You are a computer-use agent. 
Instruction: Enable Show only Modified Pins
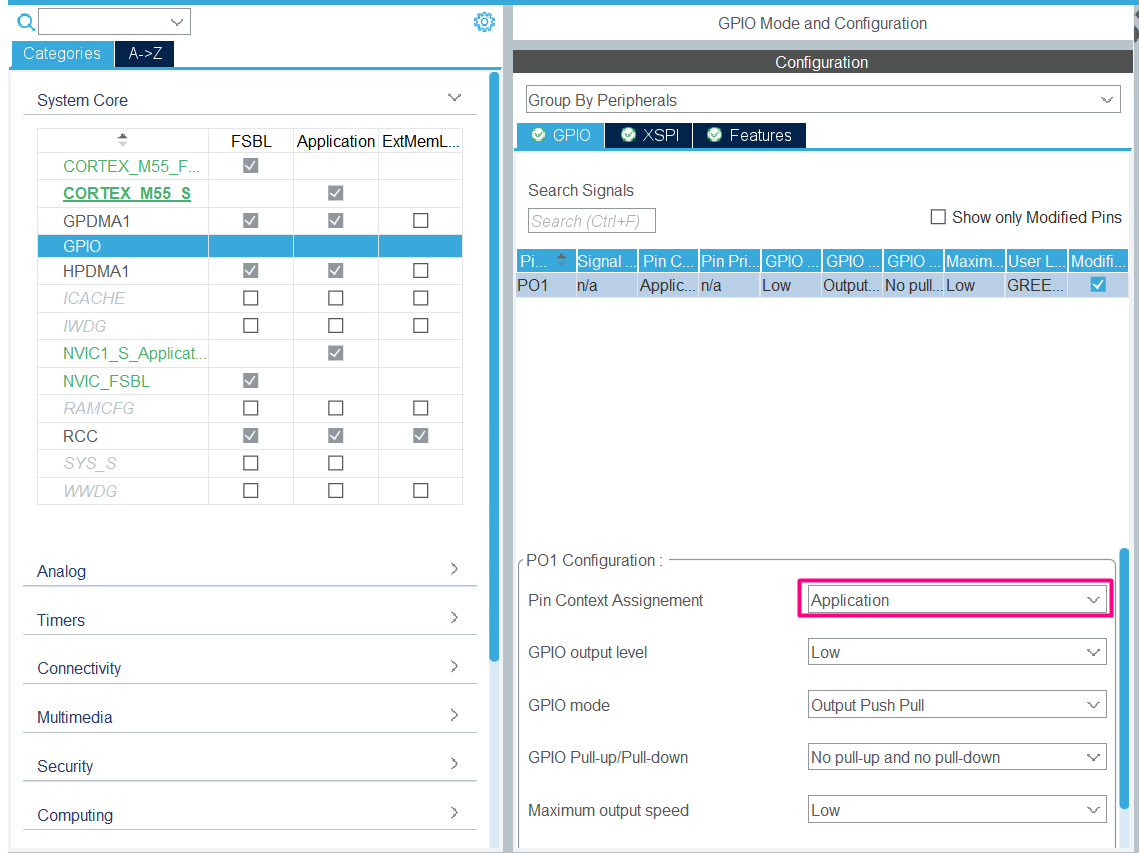(938, 216)
